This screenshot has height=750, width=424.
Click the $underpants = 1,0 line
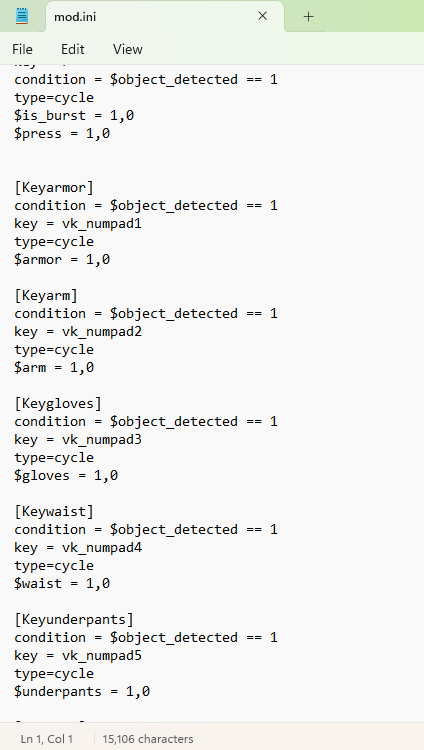tap(82, 692)
